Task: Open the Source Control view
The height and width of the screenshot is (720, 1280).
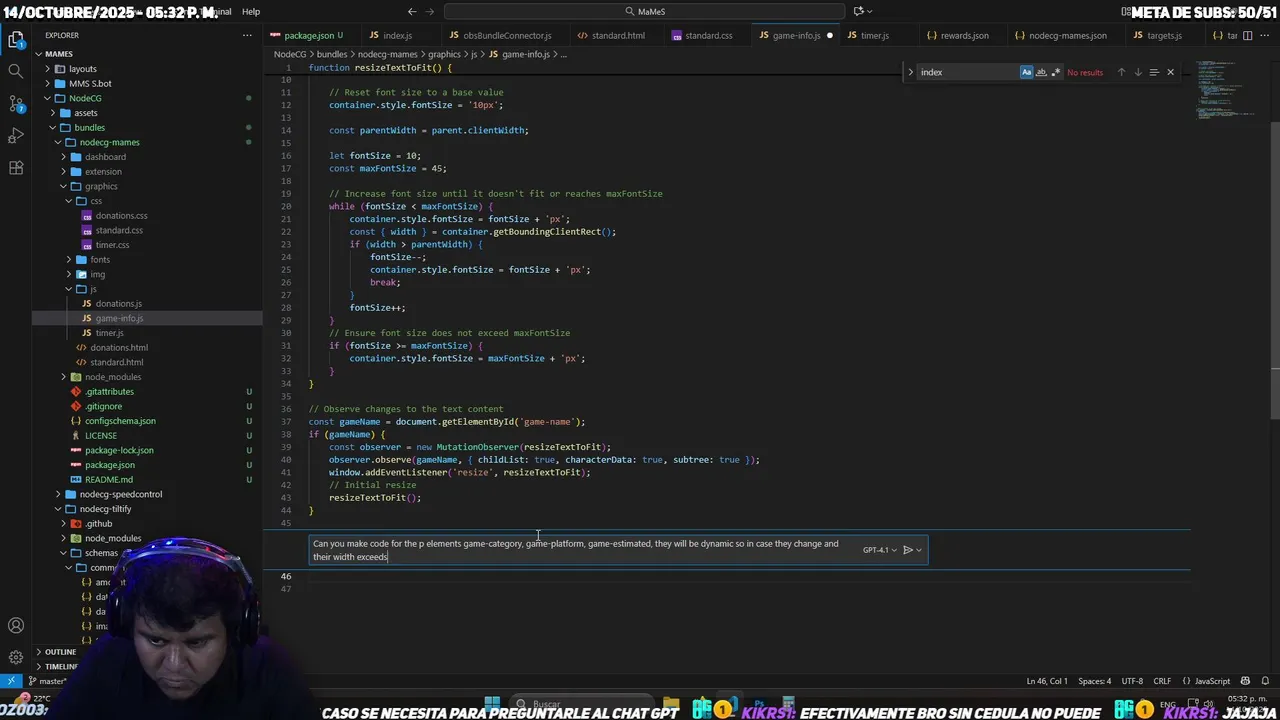Action: [x=16, y=104]
